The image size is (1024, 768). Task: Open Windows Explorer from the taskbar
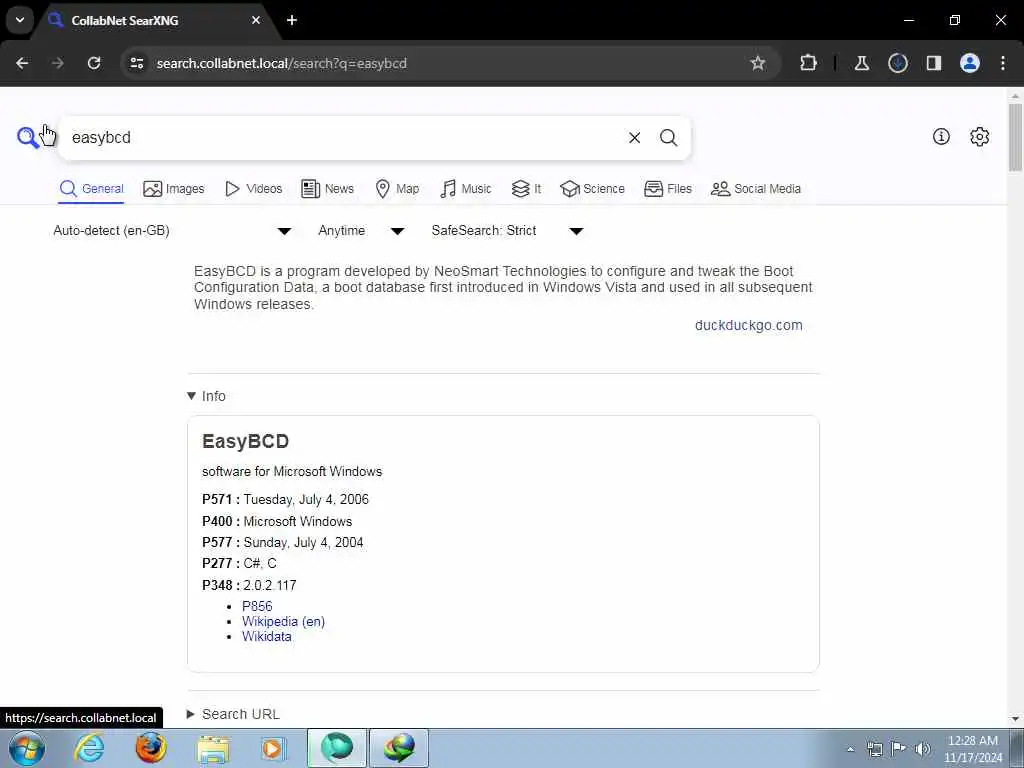coord(213,748)
